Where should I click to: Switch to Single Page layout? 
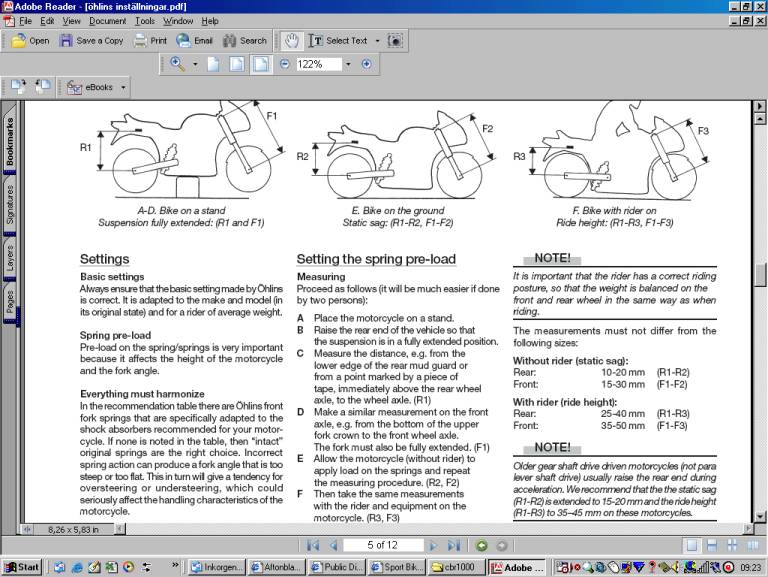coord(692,545)
